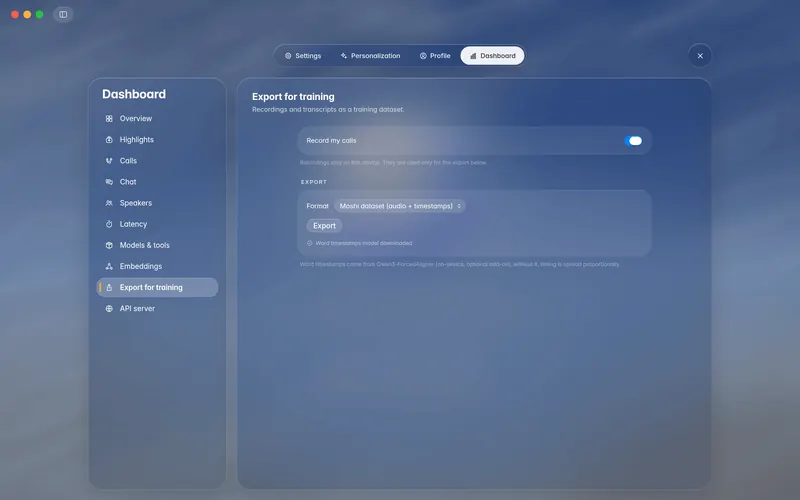Click the yellow macOS minimize button
This screenshot has height=500, width=800.
(28, 14)
